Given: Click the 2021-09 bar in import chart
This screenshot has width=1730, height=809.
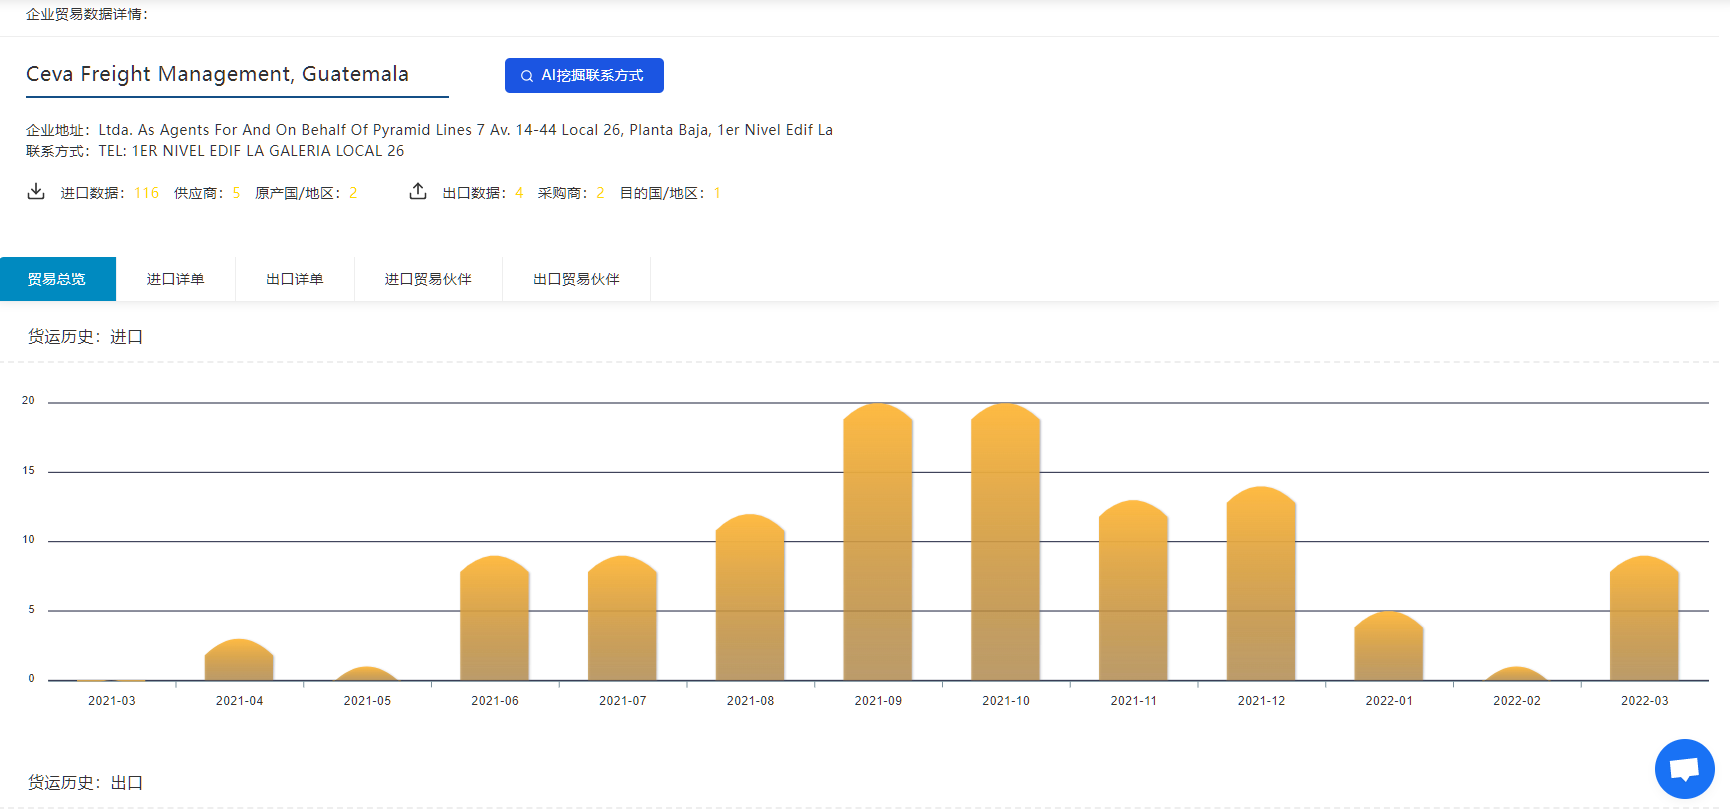Looking at the screenshot, I should pos(878,545).
